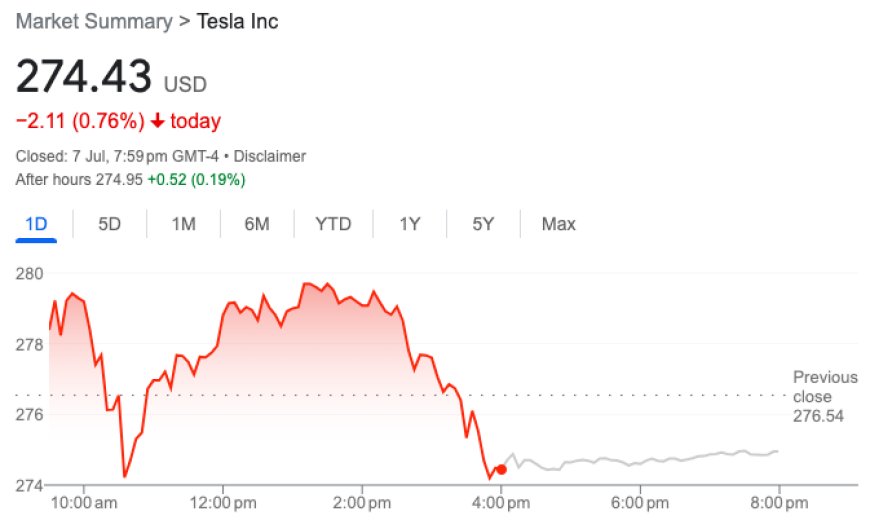The width and height of the screenshot is (870, 520).
Task: View the 5Y price history tab
Action: point(483,224)
